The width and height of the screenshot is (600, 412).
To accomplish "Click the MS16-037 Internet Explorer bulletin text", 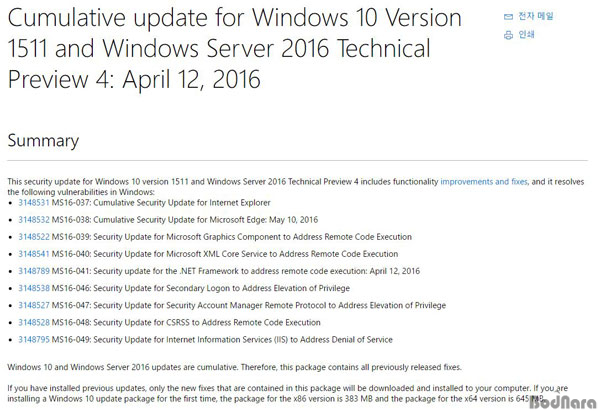I will point(161,203).
